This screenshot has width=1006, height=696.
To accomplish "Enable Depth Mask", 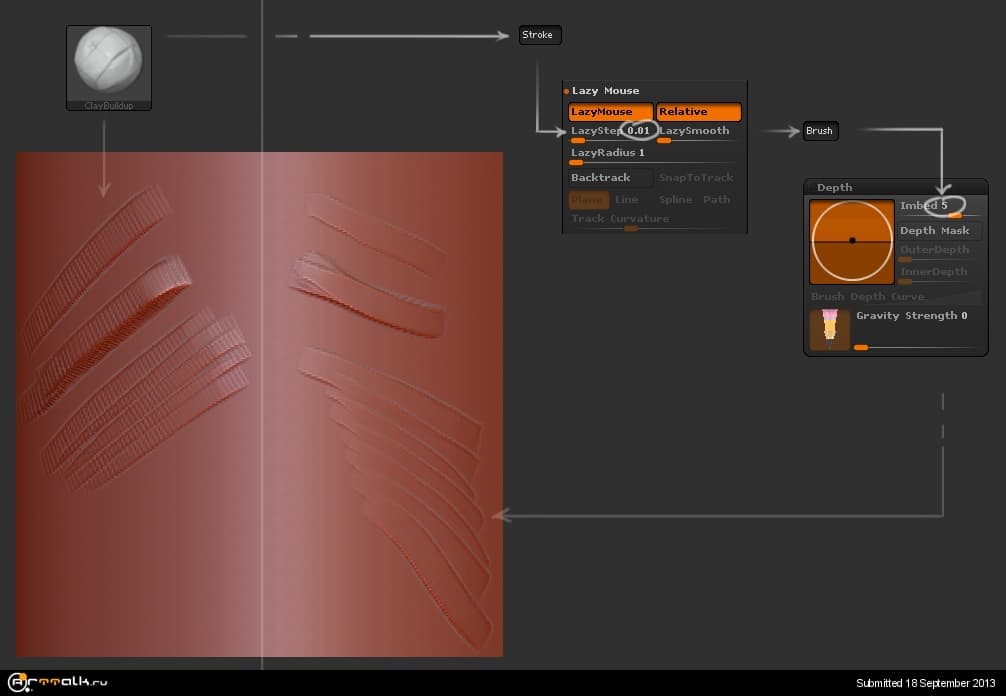I will tap(934, 230).
